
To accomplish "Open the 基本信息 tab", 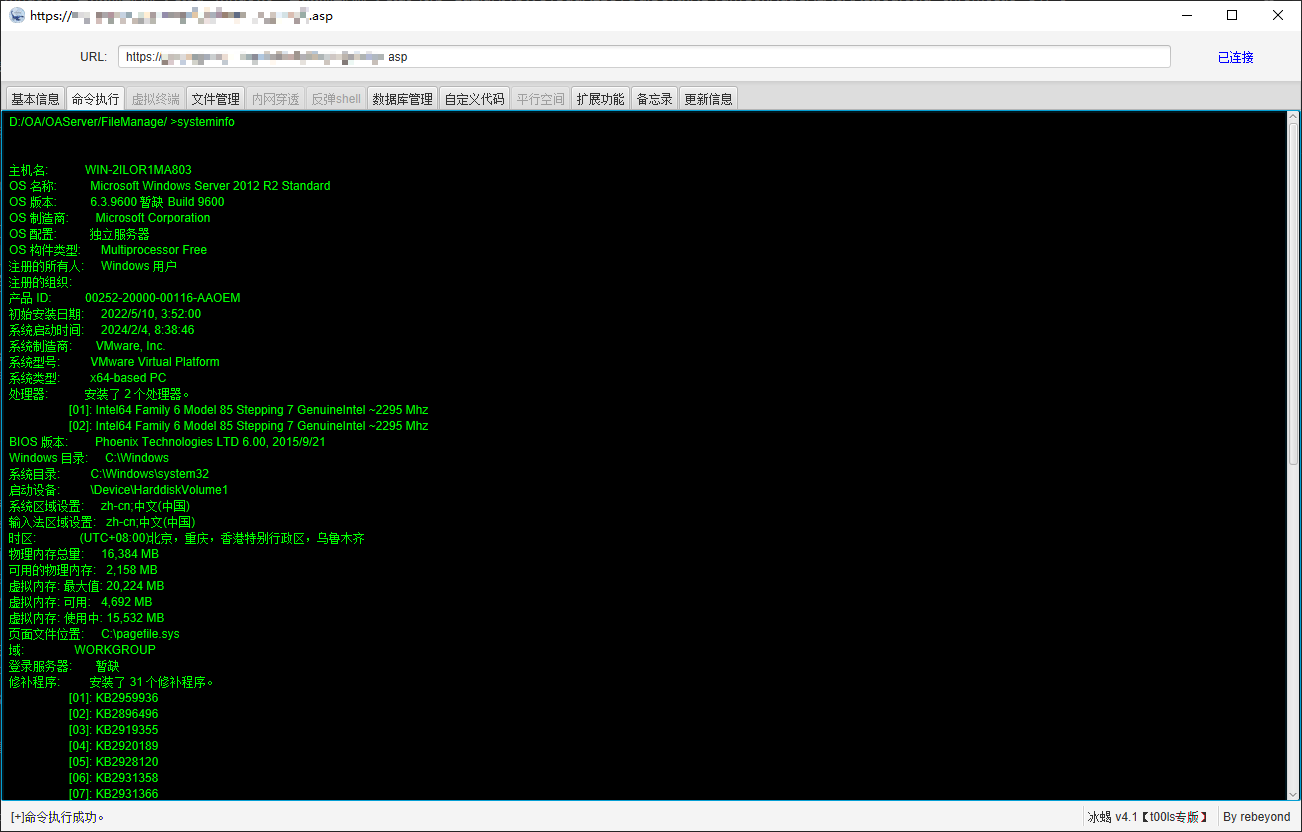I will [x=35, y=99].
